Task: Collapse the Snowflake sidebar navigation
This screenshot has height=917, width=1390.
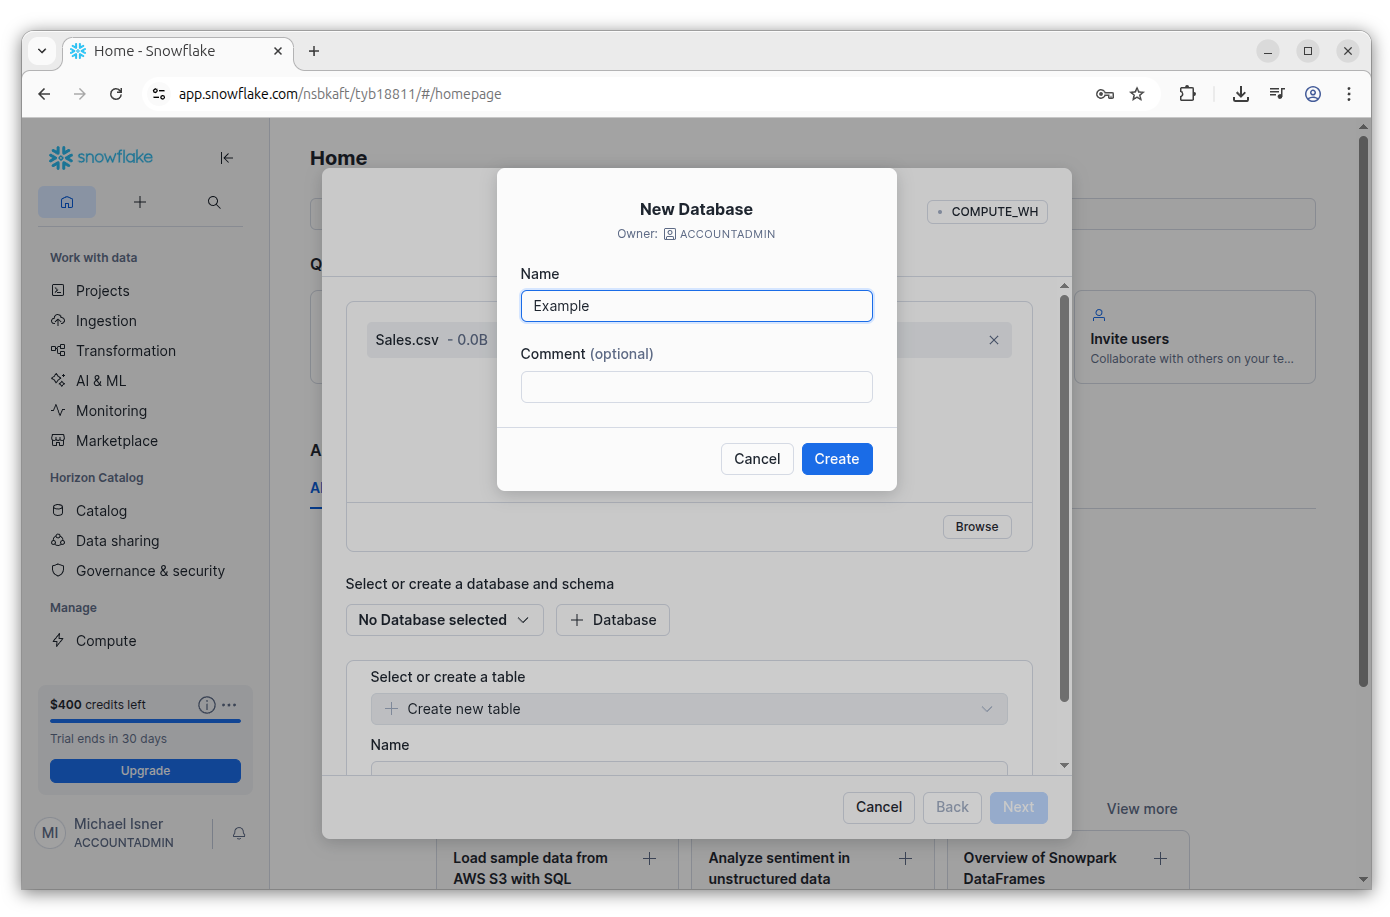Action: click(x=226, y=158)
